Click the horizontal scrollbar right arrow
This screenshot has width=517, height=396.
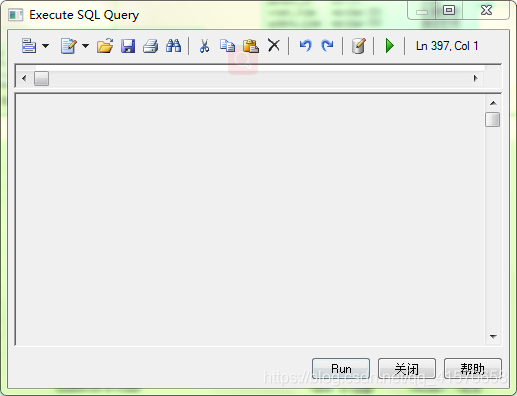coord(476,78)
